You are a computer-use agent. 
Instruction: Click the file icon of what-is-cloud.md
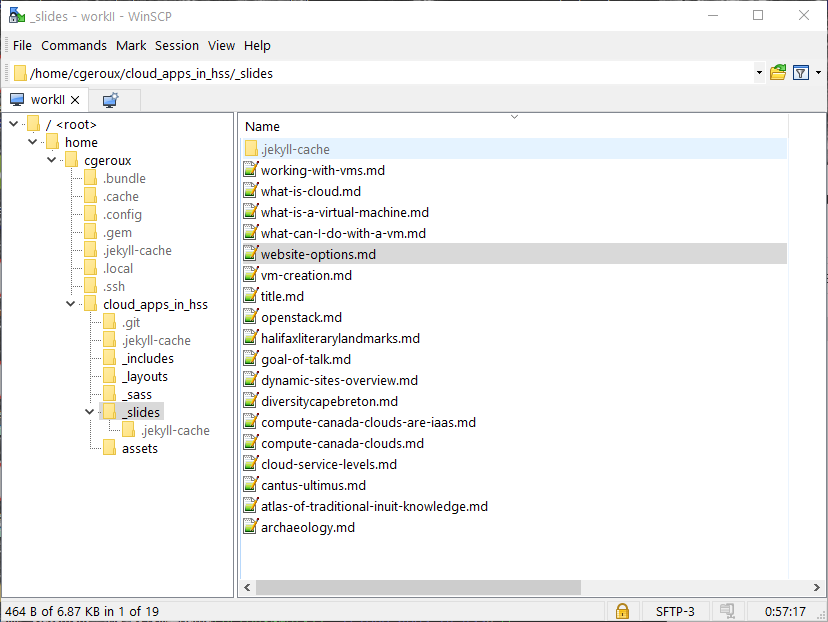coord(250,191)
